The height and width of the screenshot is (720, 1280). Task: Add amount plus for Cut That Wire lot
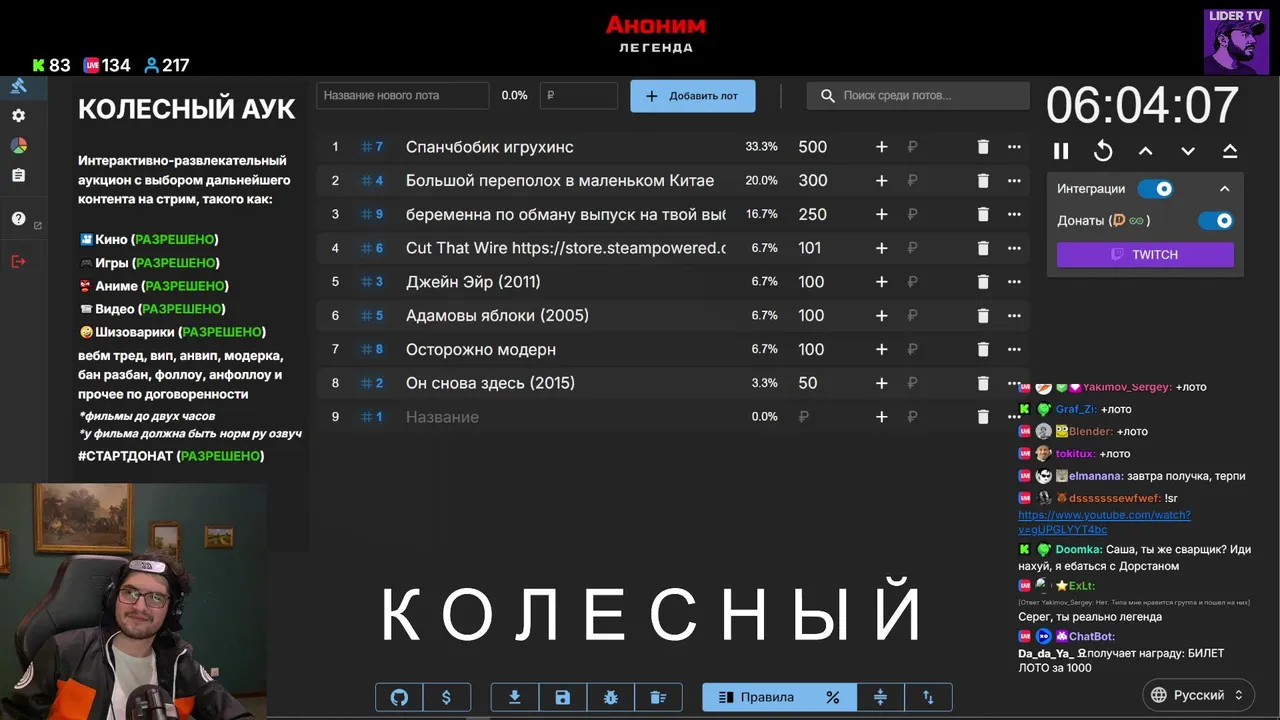point(881,248)
